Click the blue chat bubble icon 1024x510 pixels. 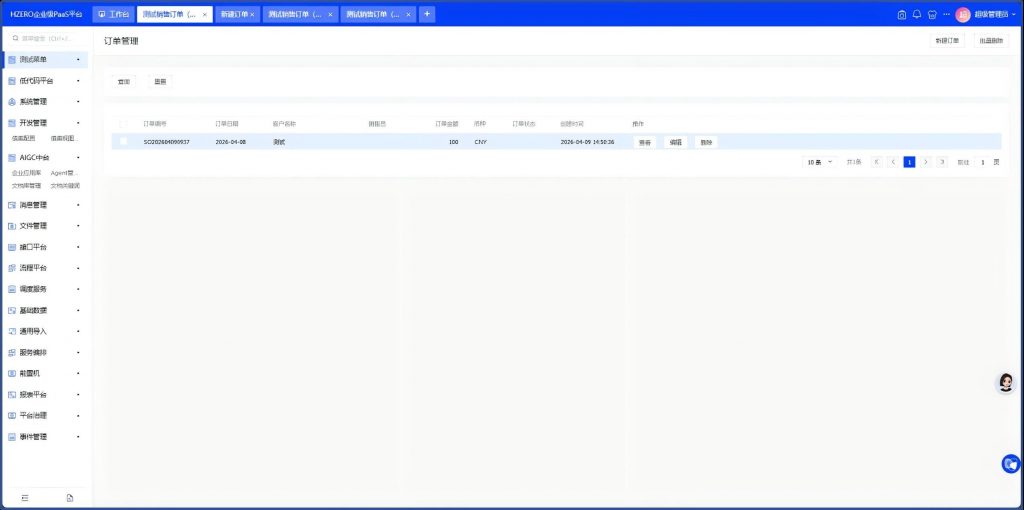1011,463
